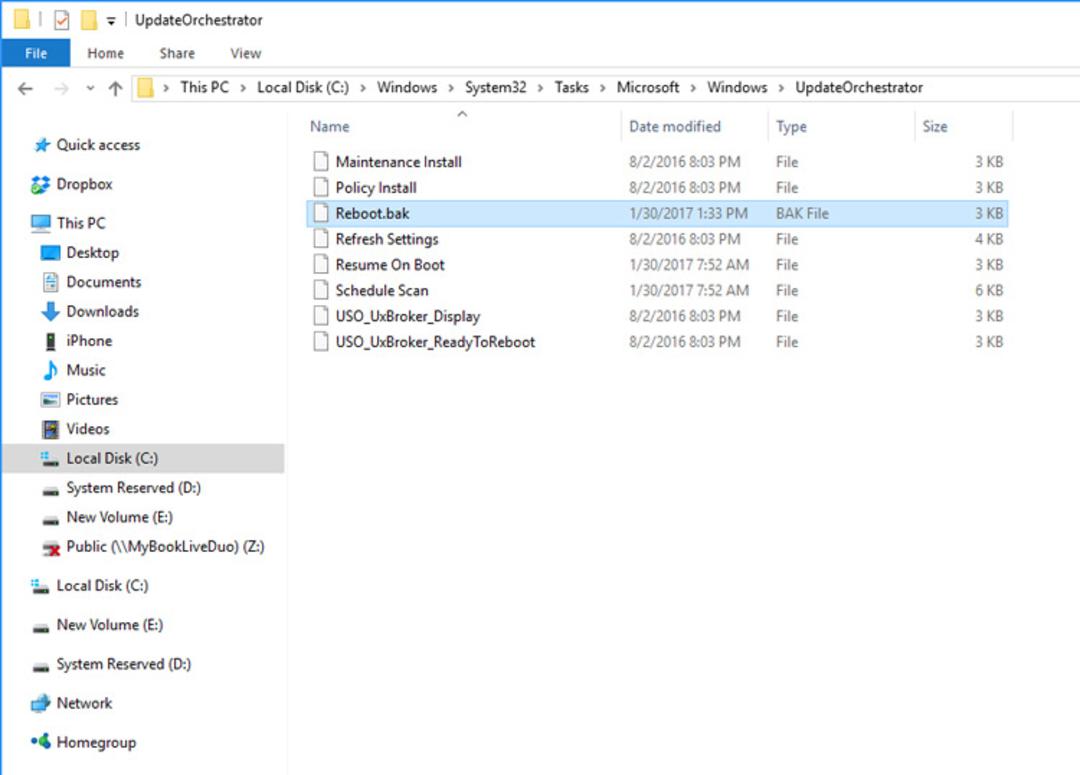Screen dimensions: 1080x775
Task: Click the New Folder quick access toolbar icon
Action: pos(89,20)
